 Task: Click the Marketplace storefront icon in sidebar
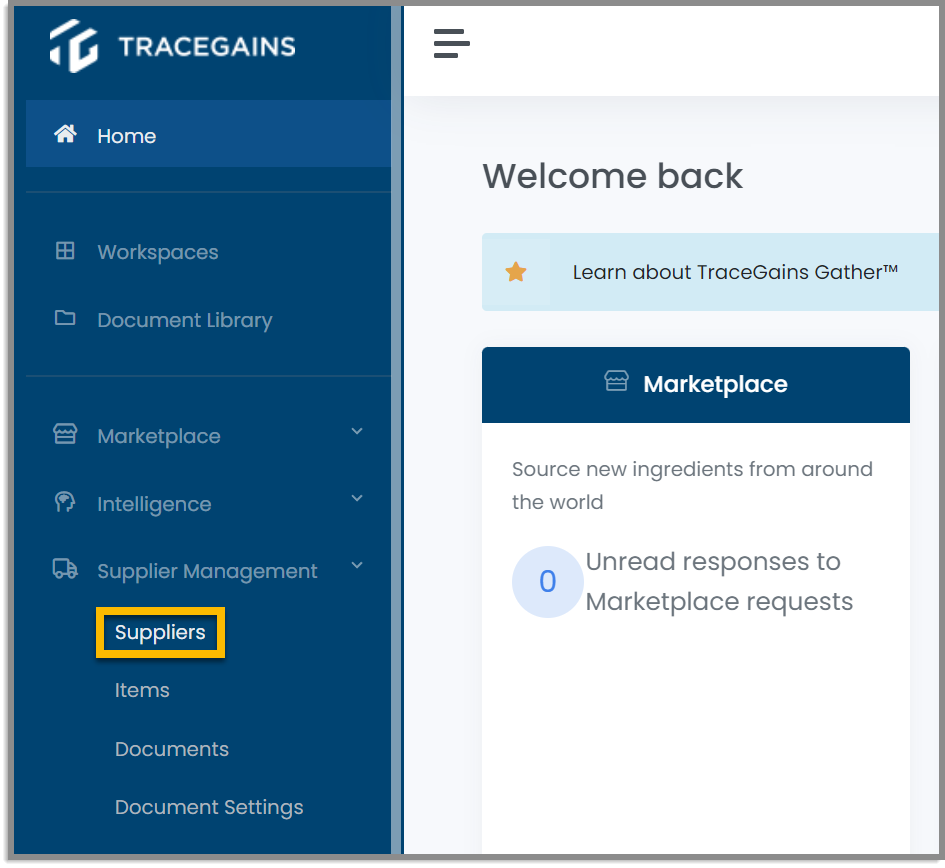(65, 434)
